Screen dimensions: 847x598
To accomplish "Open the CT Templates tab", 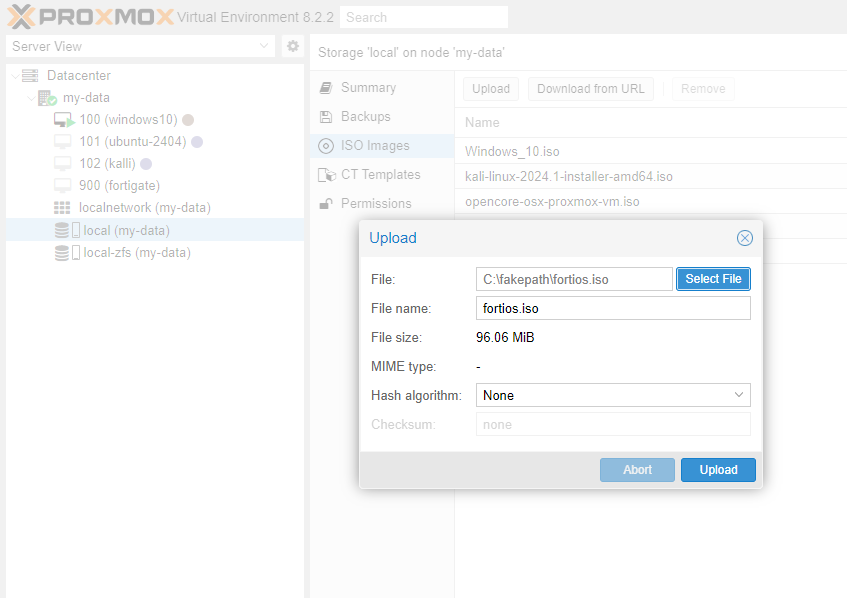I will 382,175.
